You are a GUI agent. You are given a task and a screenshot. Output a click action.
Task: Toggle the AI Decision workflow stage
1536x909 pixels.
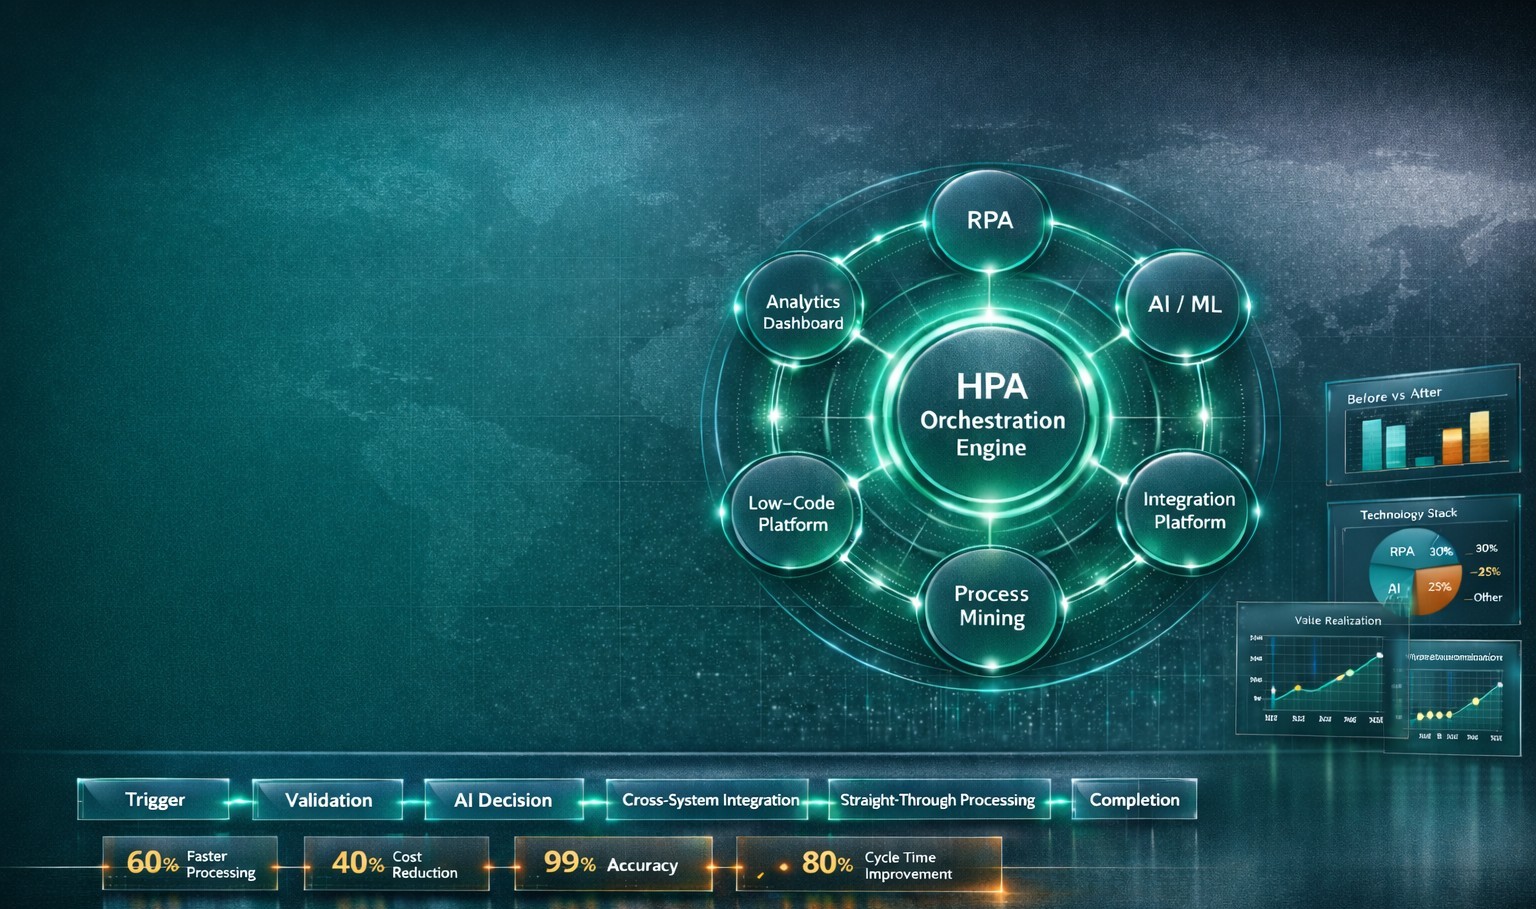click(x=503, y=800)
